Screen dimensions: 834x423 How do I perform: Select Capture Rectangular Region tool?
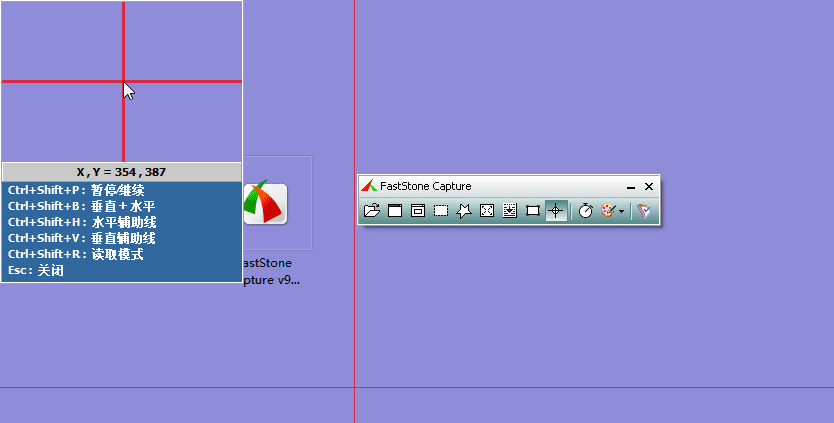(x=441, y=211)
